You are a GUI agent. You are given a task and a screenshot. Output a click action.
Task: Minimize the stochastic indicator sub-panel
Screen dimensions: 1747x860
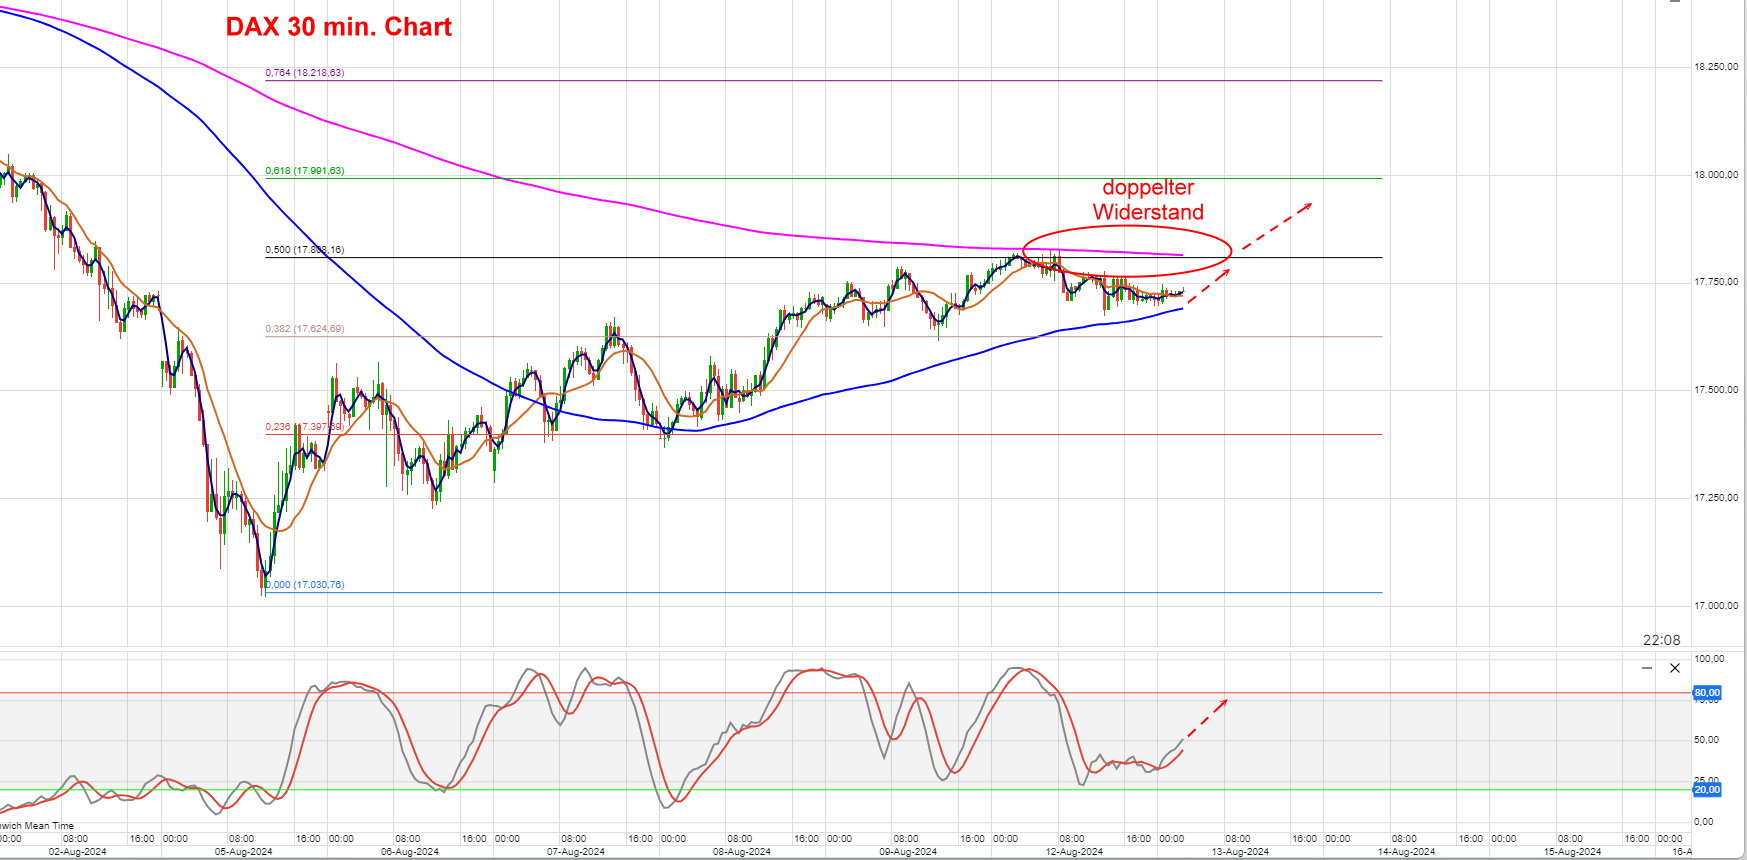[x=1647, y=668]
